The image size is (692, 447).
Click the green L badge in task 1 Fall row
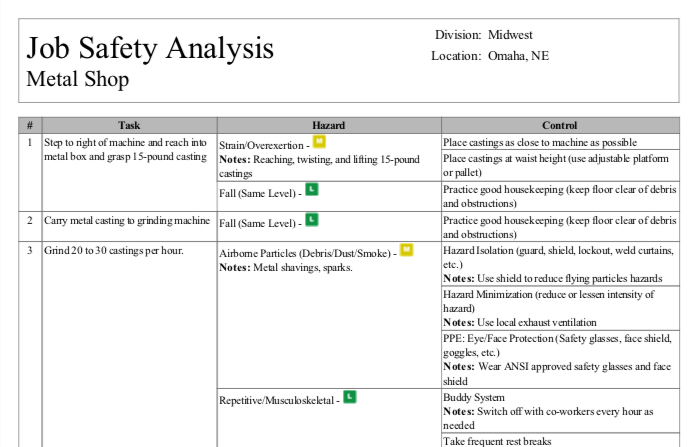point(312,190)
